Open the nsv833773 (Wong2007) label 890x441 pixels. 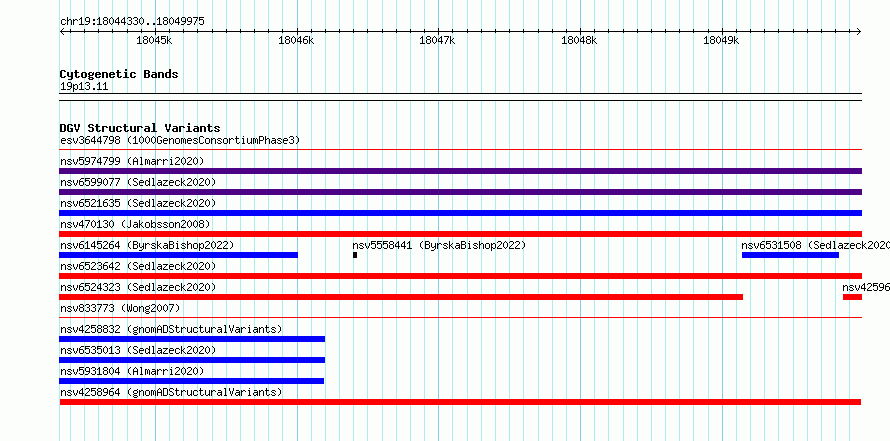pos(120,308)
